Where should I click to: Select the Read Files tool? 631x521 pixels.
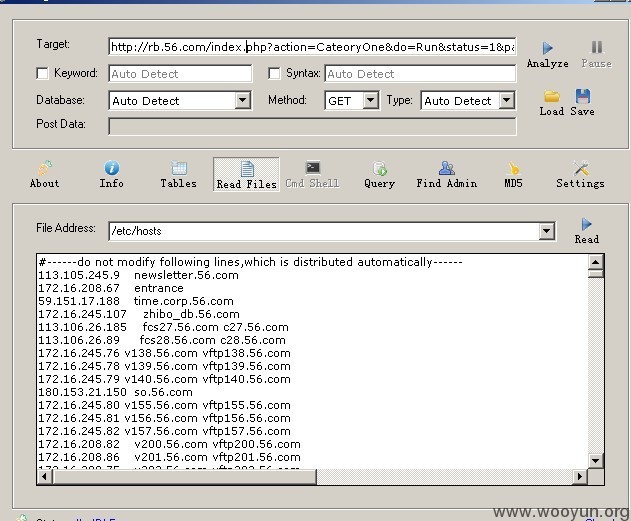[x=246, y=175]
